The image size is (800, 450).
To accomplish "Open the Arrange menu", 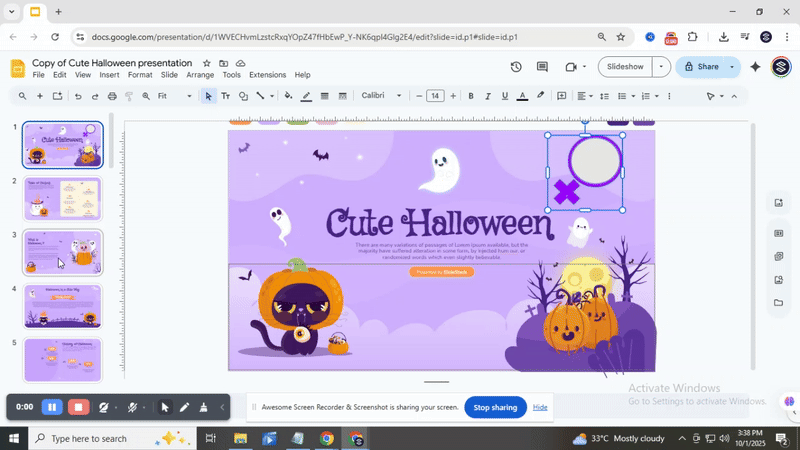I will [200, 75].
